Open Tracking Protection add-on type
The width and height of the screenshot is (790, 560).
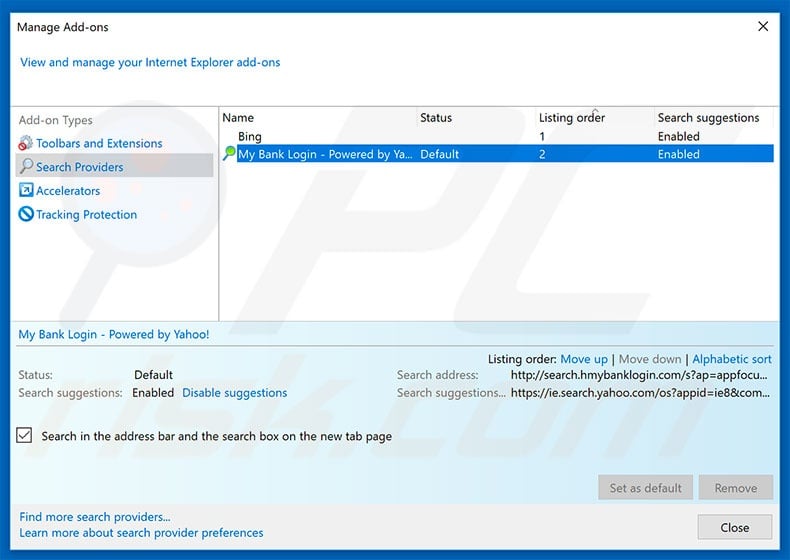(87, 215)
